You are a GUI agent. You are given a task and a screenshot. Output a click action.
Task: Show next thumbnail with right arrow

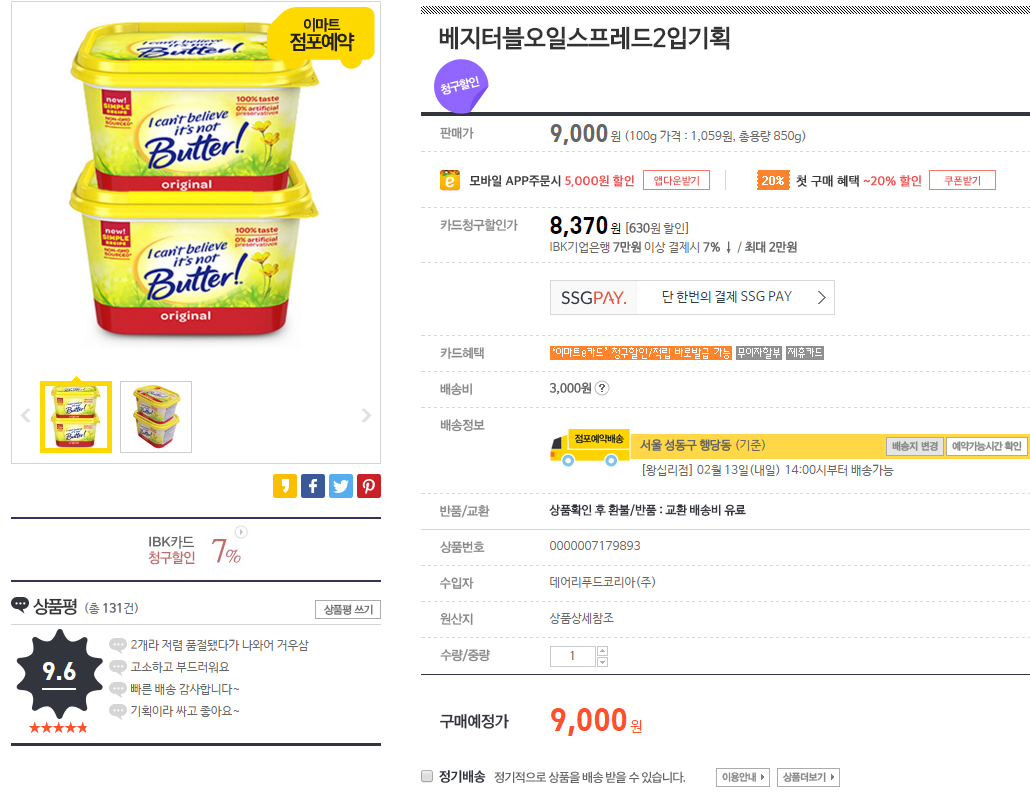[x=366, y=416]
